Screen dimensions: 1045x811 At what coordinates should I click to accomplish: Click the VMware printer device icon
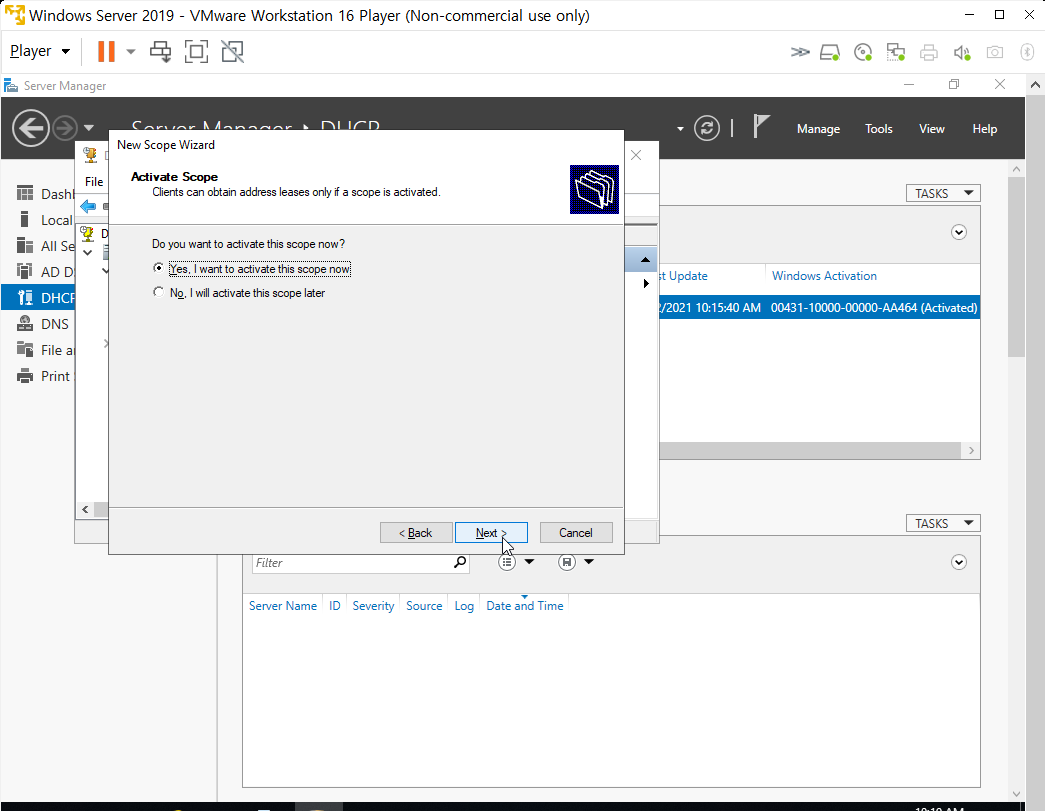coord(929,52)
